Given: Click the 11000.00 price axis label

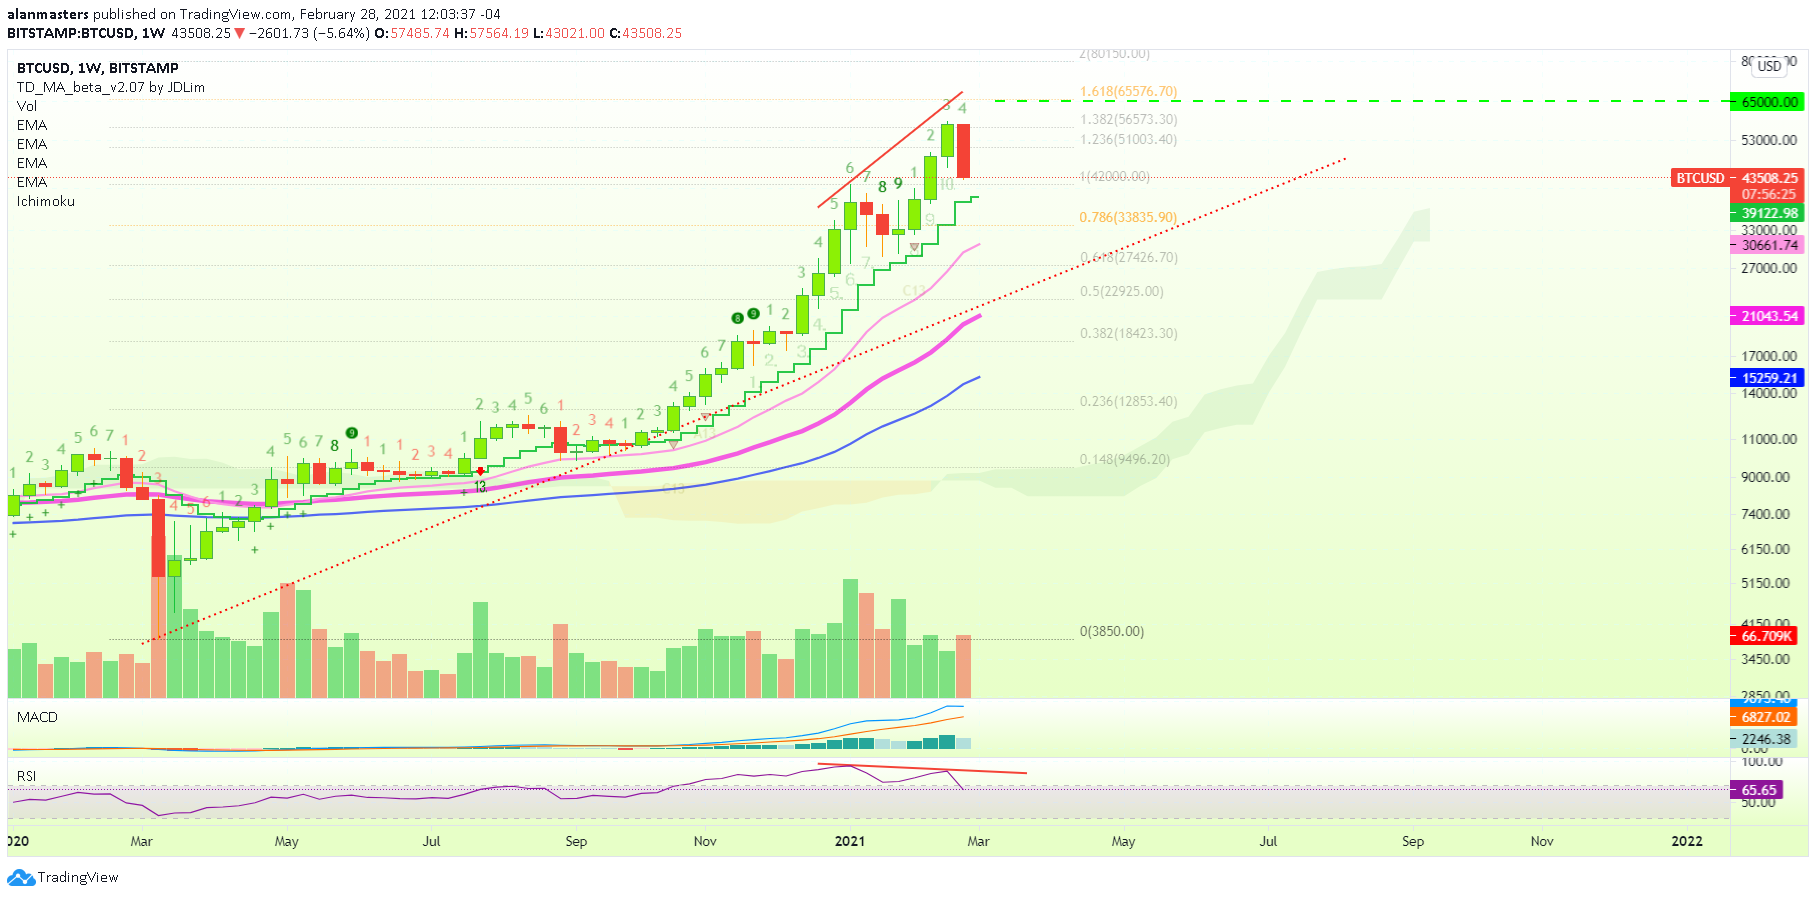Looking at the screenshot, I should click(1769, 439).
